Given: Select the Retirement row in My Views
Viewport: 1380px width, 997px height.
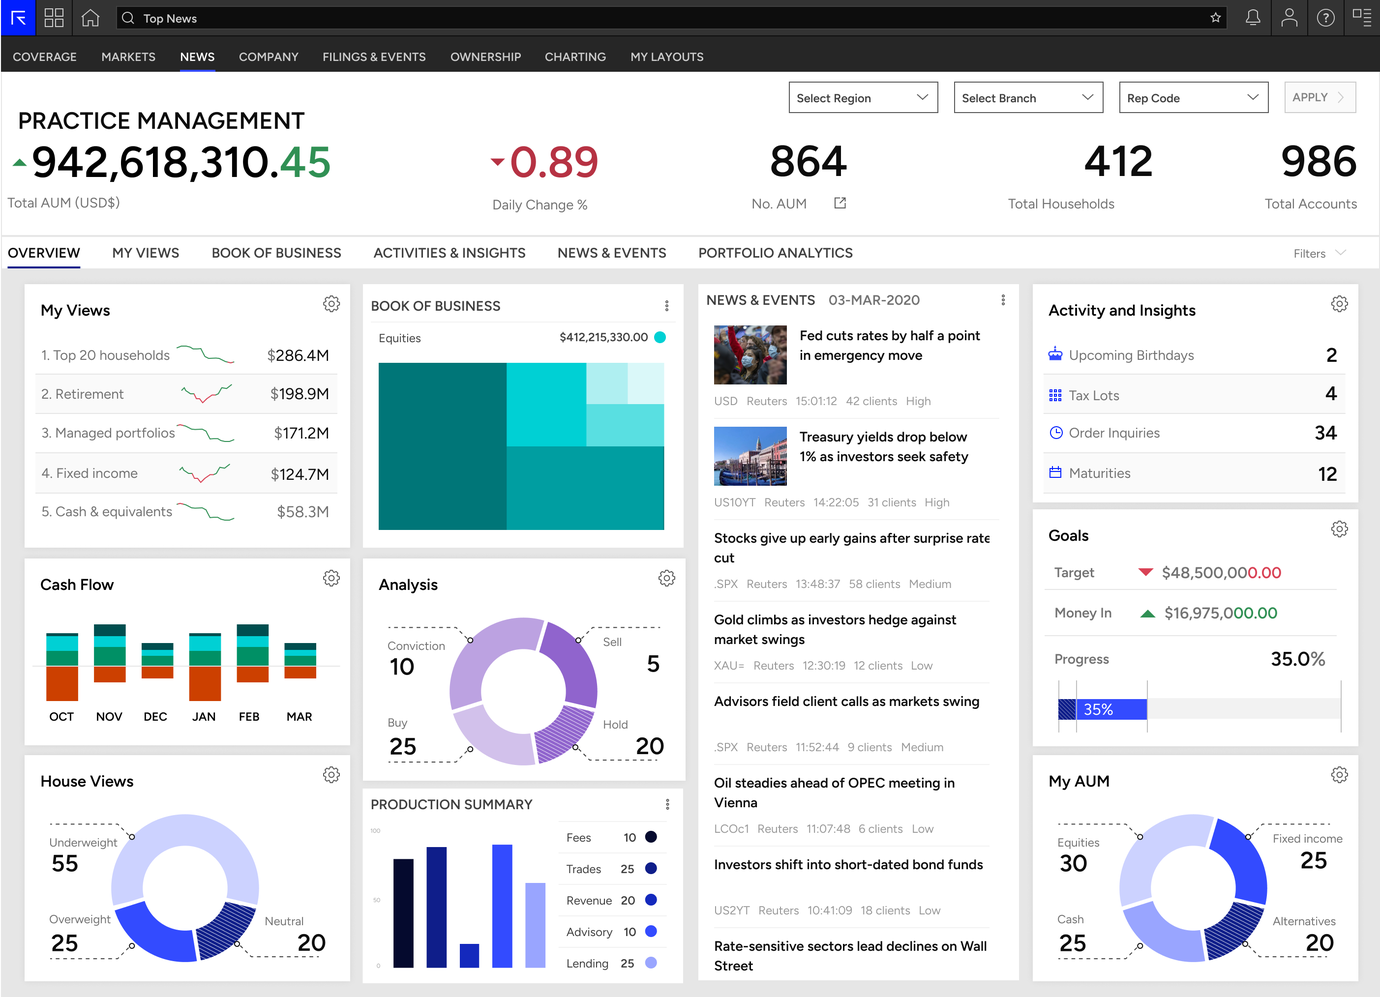Looking at the screenshot, I should point(186,394).
